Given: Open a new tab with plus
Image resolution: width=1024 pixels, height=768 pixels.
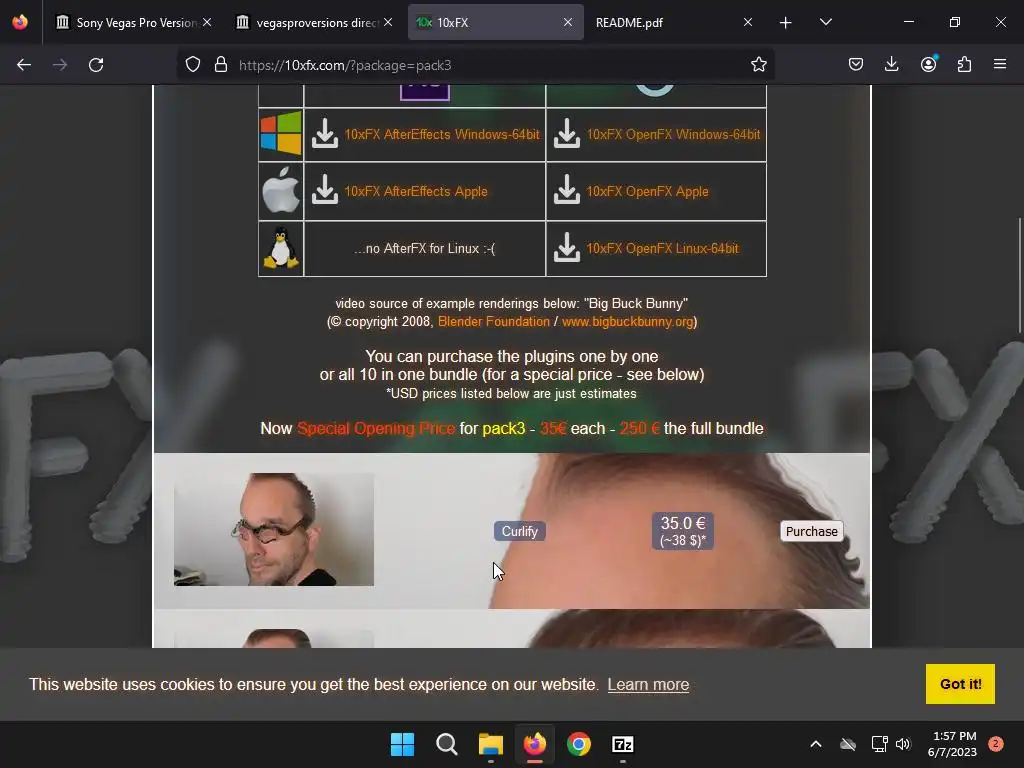Looking at the screenshot, I should point(786,23).
